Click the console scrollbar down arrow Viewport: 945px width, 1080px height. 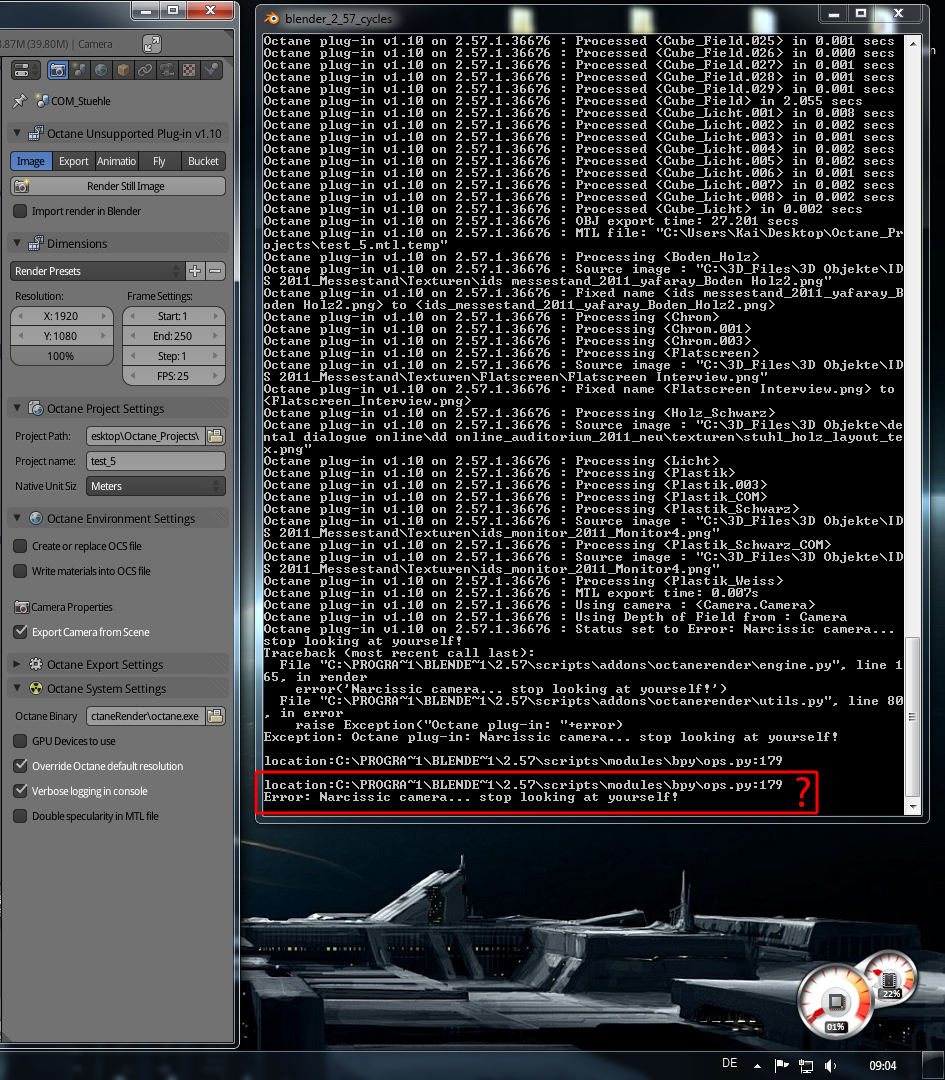[x=913, y=806]
